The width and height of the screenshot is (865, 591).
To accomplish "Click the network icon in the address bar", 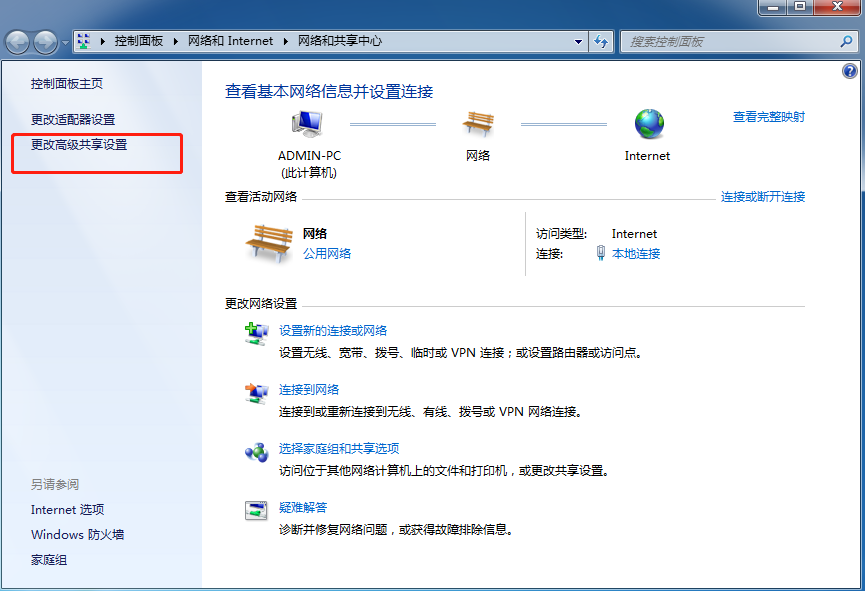I will coord(84,42).
